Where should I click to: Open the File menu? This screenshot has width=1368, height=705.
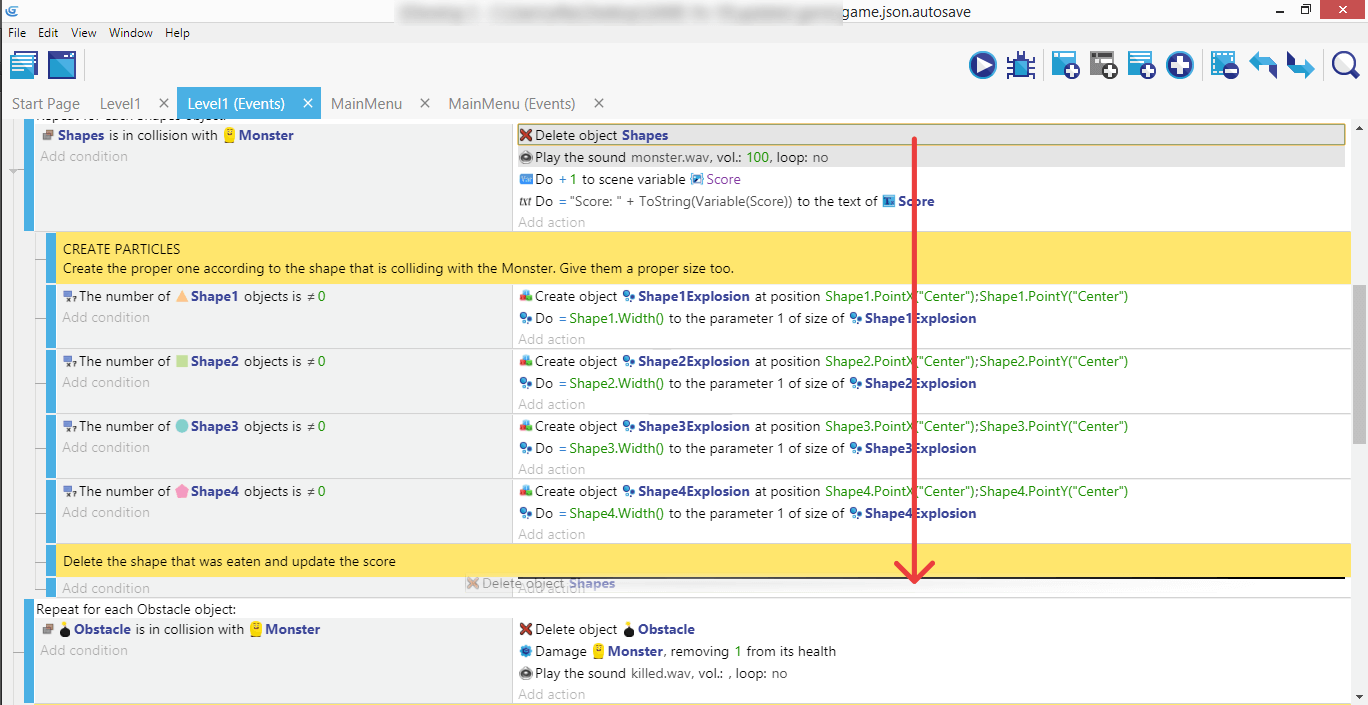17,33
